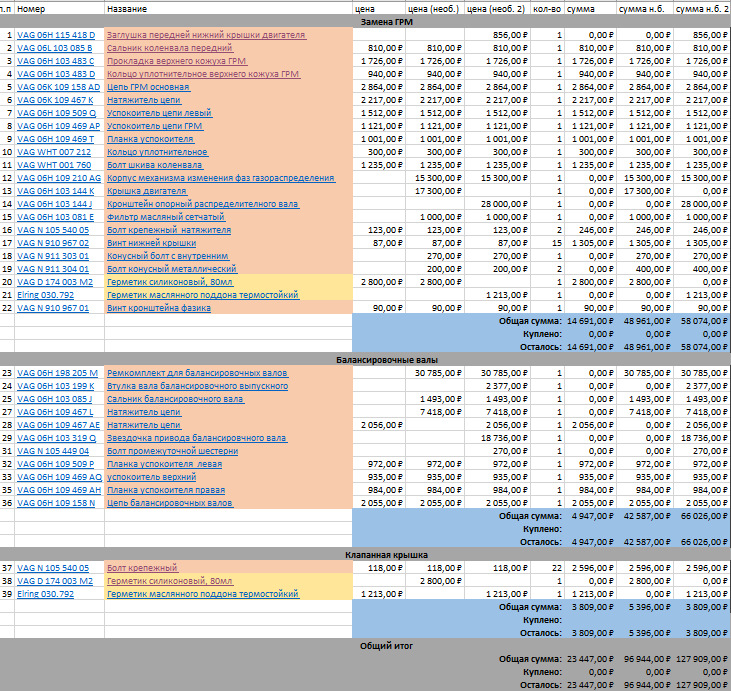Open link VAG WHT 007 212
The height and width of the screenshot is (691, 731).
point(54,152)
